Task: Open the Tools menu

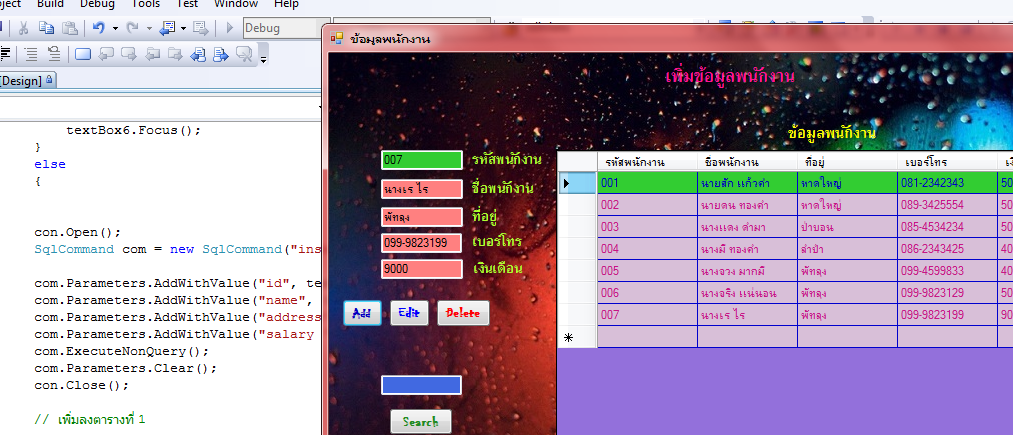Action: tap(145, 5)
